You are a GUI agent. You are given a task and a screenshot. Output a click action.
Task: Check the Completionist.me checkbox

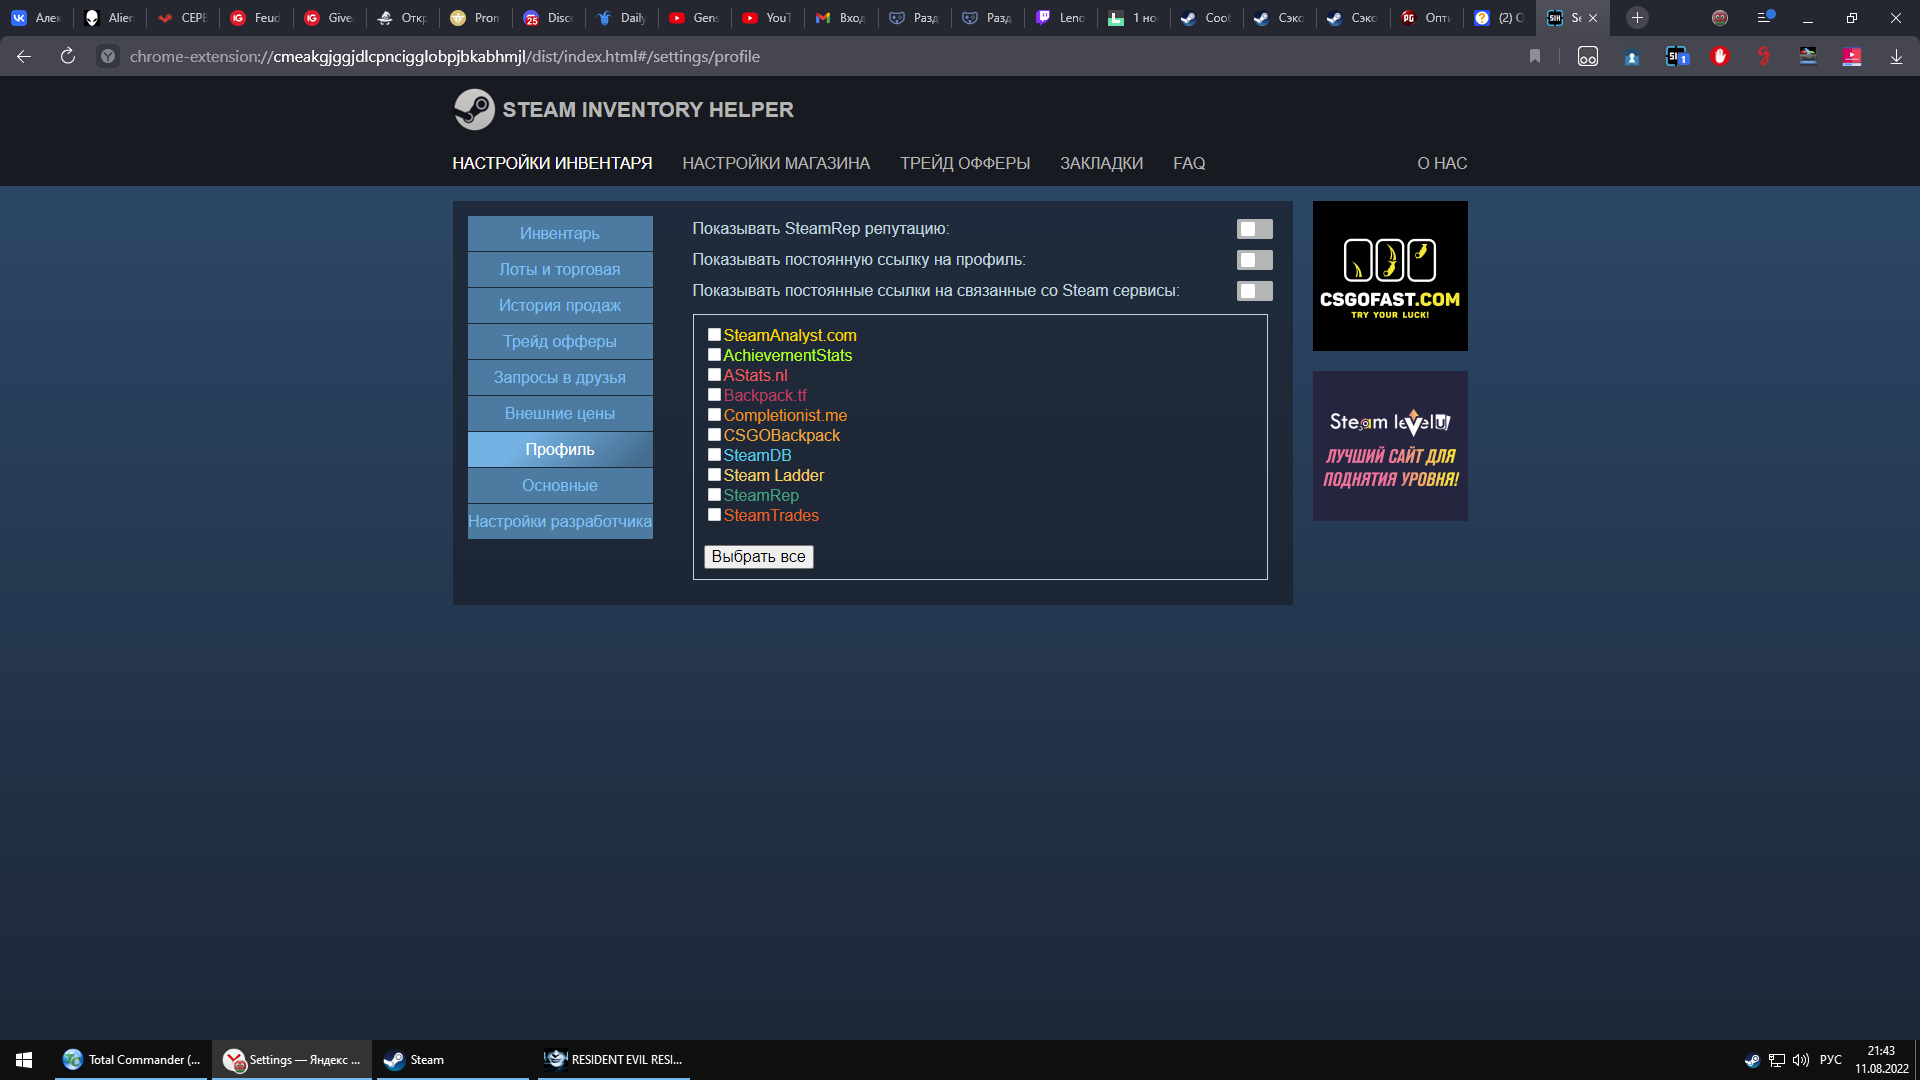pyautogui.click(x=714, y=415)
